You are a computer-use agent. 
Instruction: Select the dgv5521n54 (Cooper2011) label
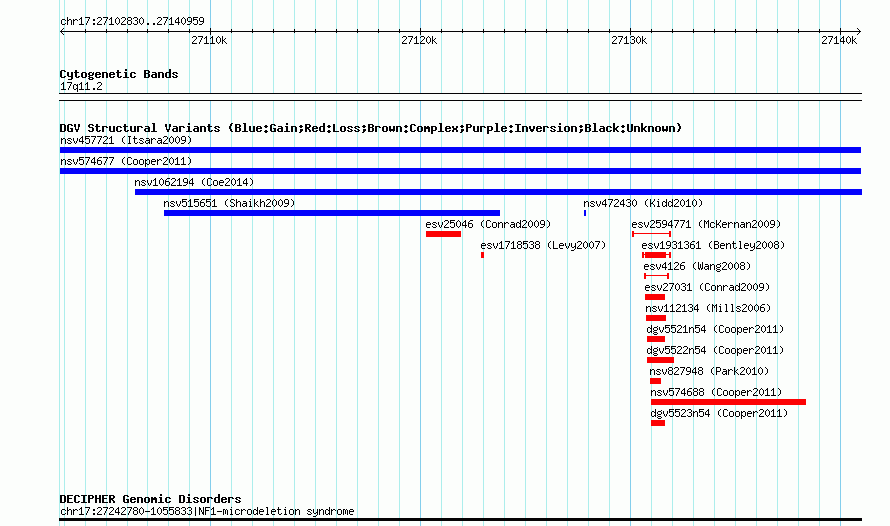[715, 329]
